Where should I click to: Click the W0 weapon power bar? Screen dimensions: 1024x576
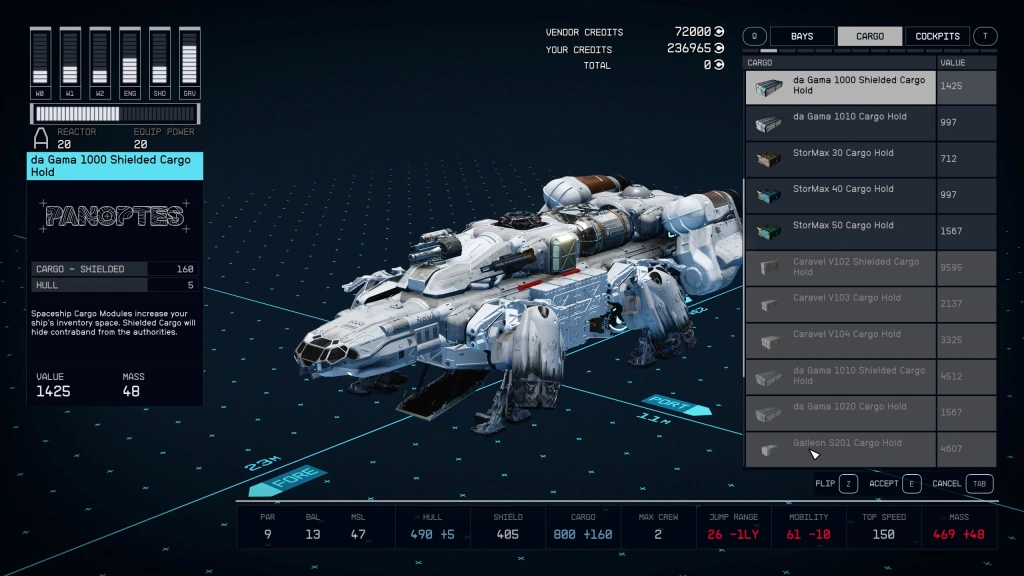click(x=40, y=63)
